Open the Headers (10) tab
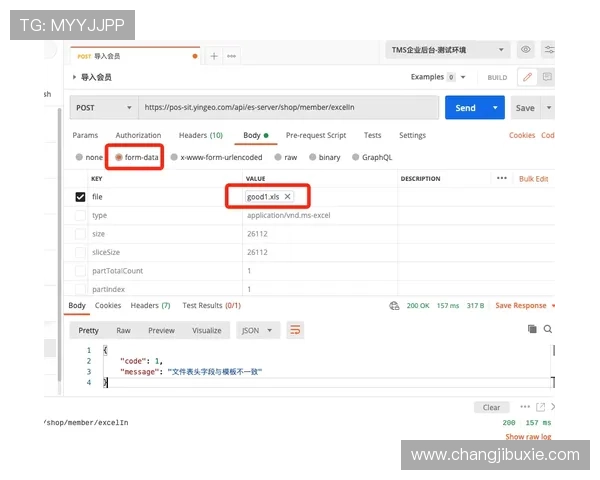Image resolution: width=600 pixels, height=480 pixels. click(x=201, y=135)
